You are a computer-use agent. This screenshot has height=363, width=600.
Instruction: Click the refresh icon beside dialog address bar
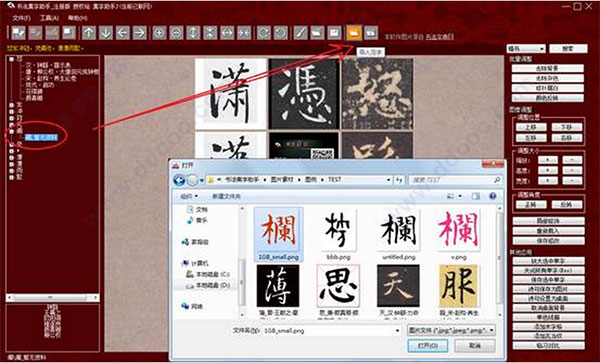[x=399, y=180]
